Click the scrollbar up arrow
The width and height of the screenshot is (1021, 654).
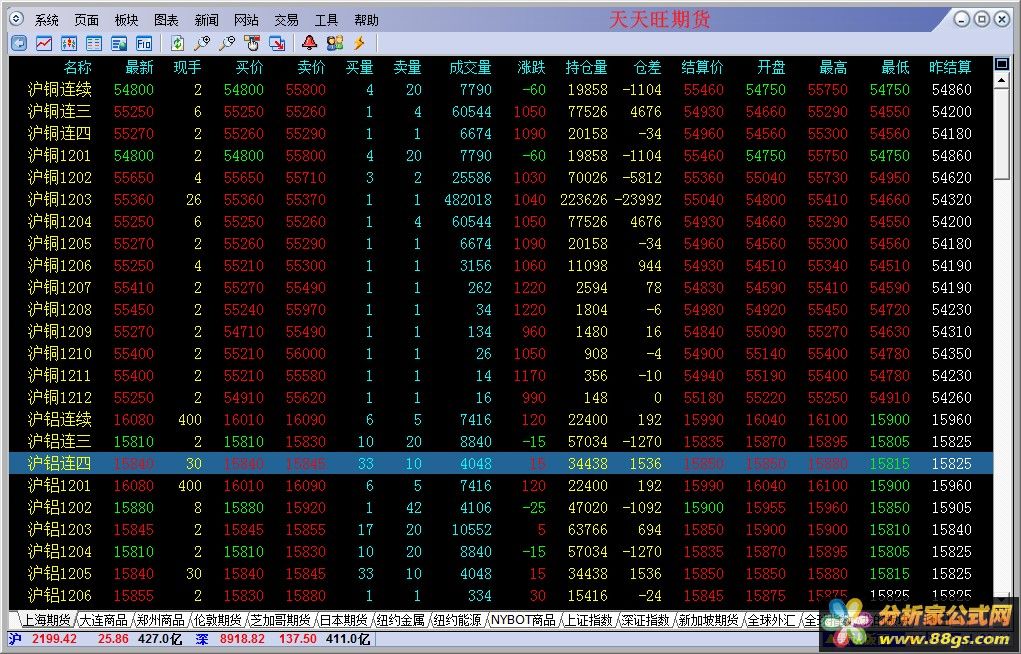tap(1002, 80)
